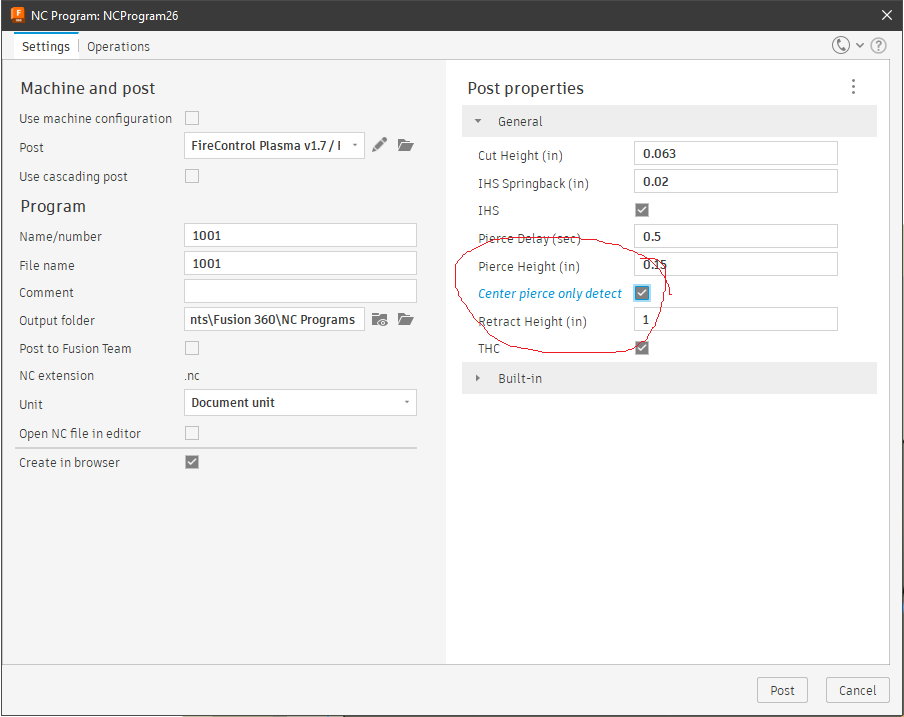Viewport: 904px width, 717px height.
Task: Toggle Center pierce only detect checkbox
Action: [x=642, y=293]
